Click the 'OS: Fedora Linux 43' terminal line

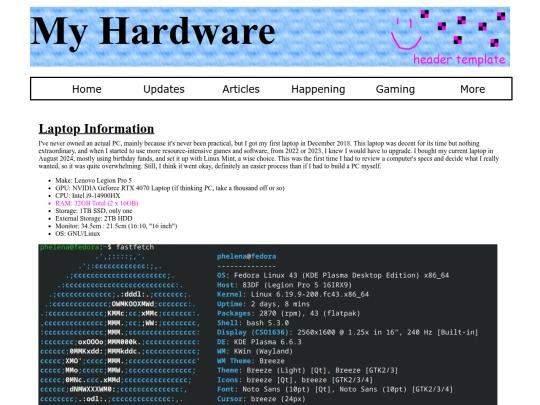333,276
